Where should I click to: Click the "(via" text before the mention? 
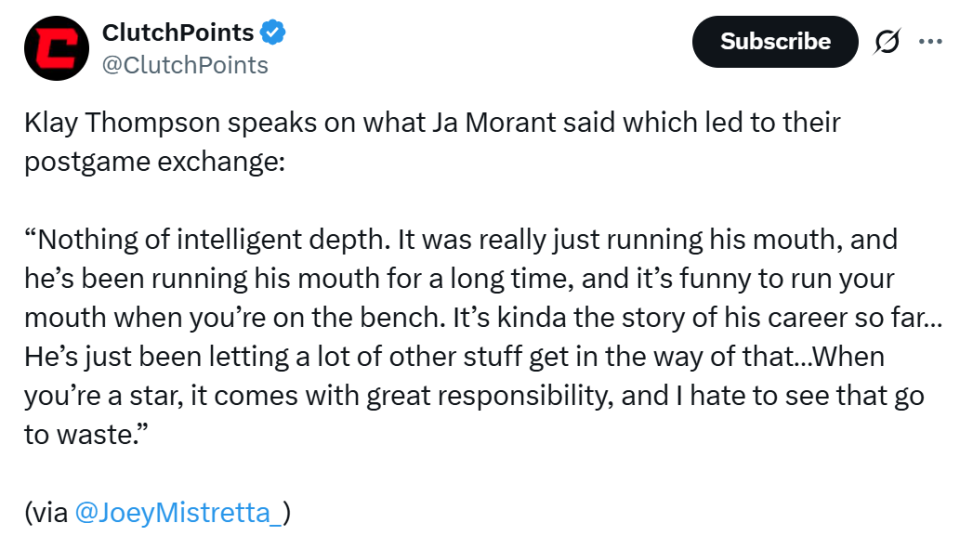click(46, 513)
